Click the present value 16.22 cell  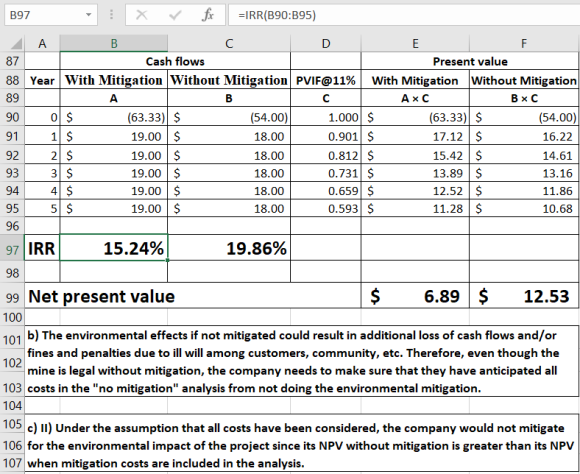(524, 136)
